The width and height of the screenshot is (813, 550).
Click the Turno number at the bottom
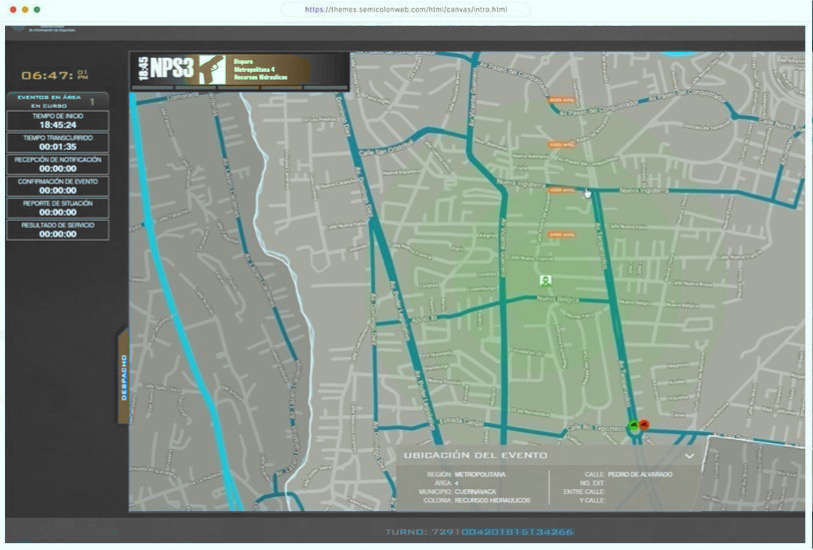click(x=478, y=531)
